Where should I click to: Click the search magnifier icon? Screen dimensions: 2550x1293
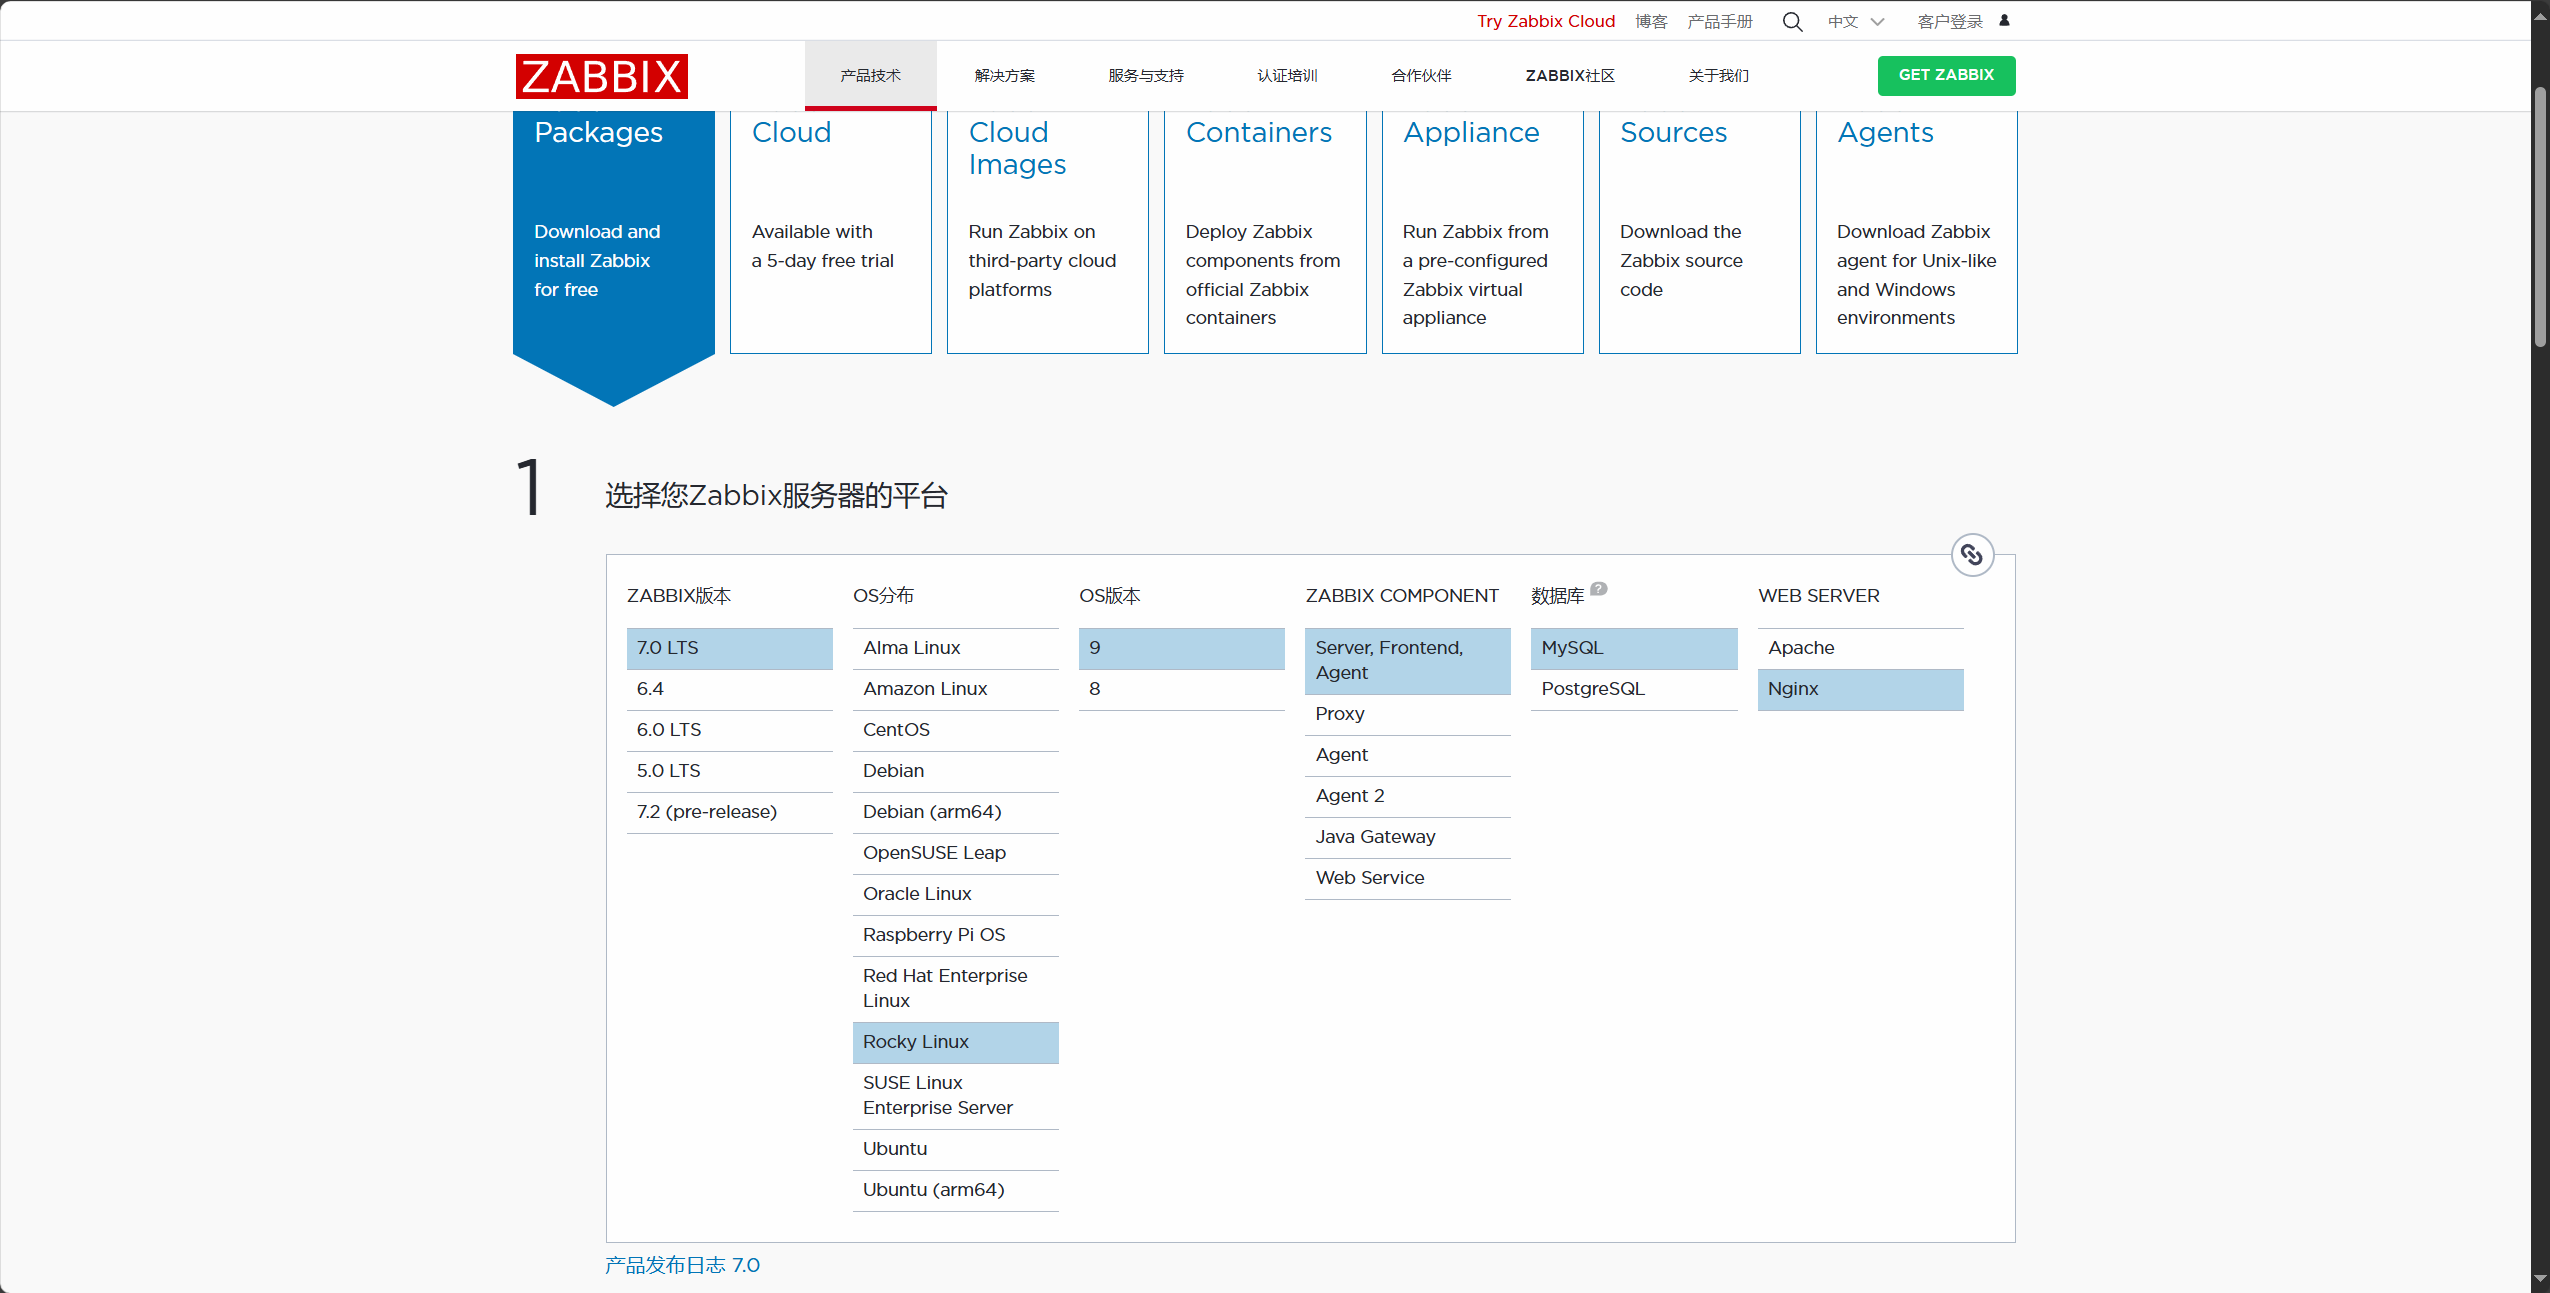(x=1792, y=22)
